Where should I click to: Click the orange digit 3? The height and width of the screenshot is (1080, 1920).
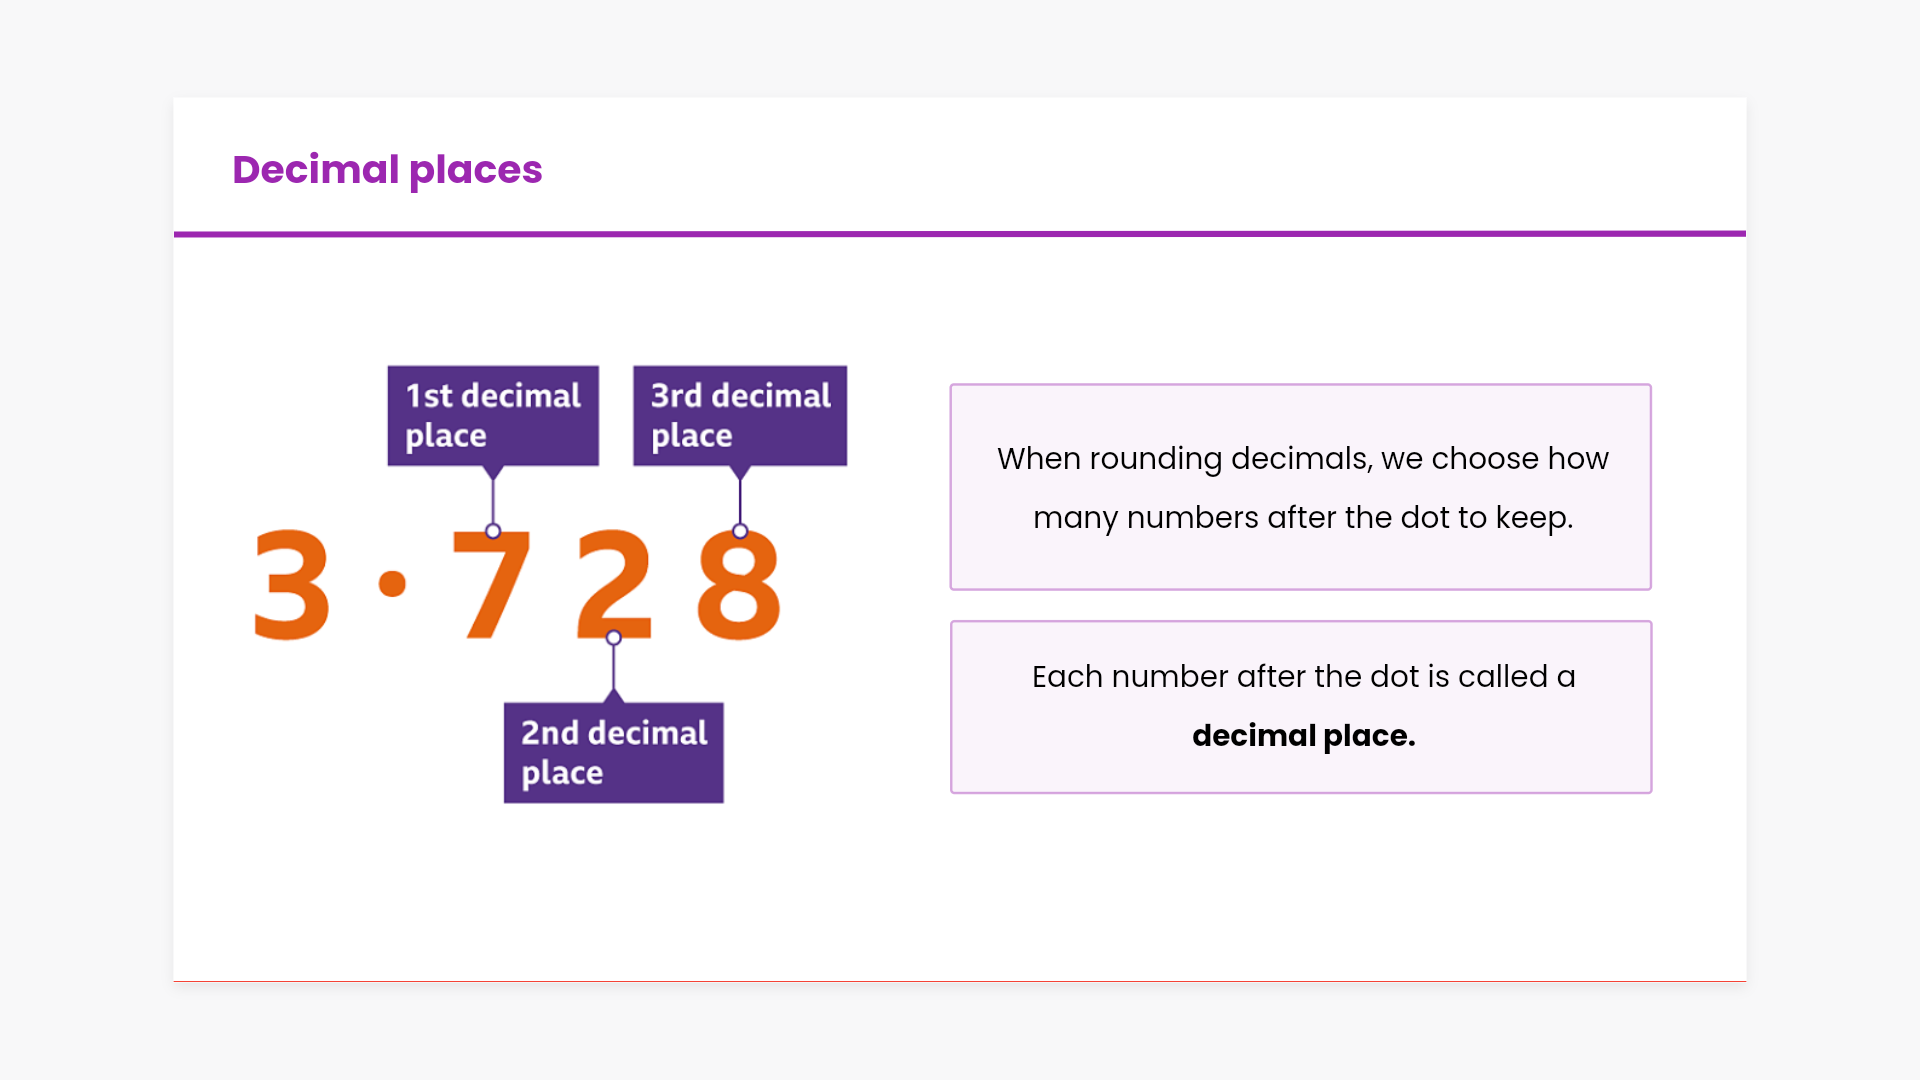291,585
